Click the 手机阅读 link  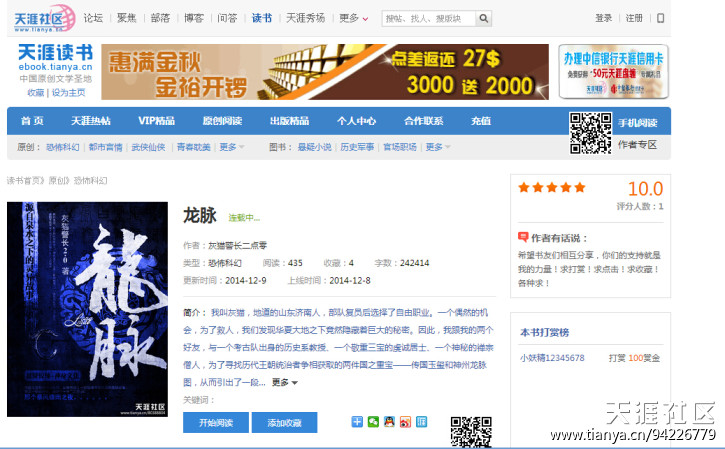tap(638, 123)
